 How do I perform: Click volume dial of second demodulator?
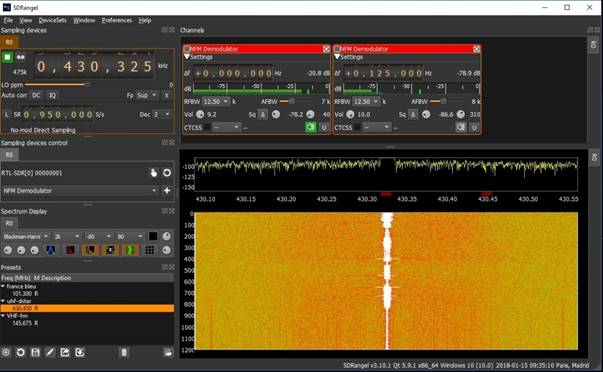(x=350, y=114)
